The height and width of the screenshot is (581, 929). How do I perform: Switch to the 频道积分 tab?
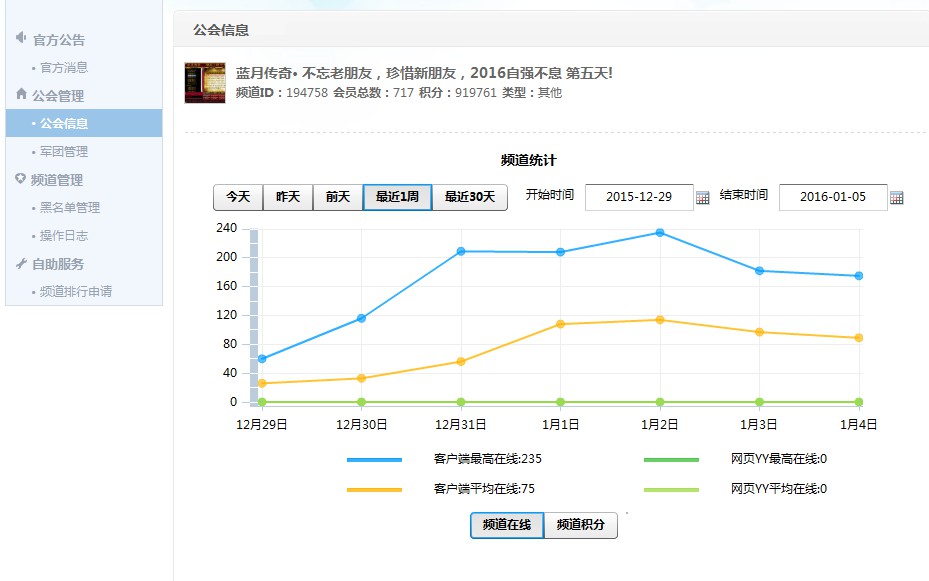tap(581, 525)
